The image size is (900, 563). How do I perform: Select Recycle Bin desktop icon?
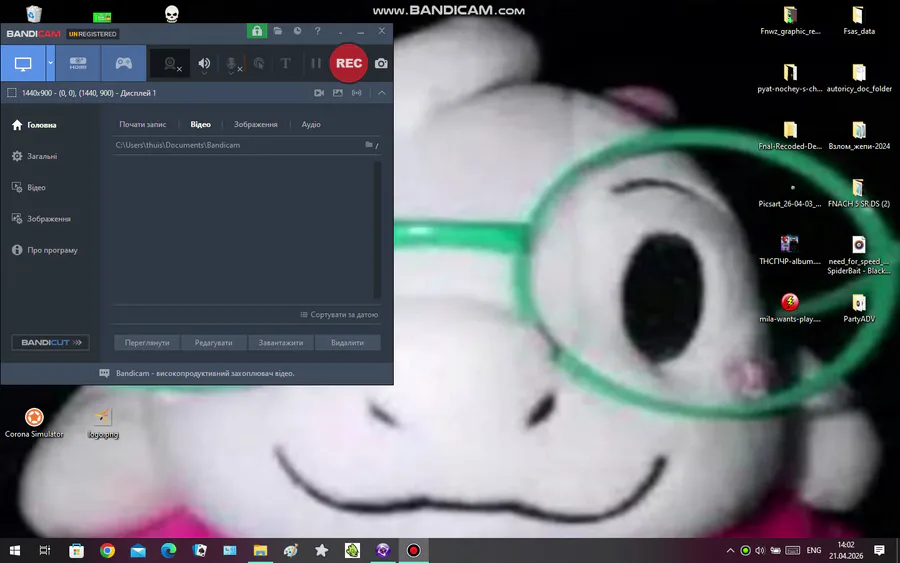[x=34, y=13]
